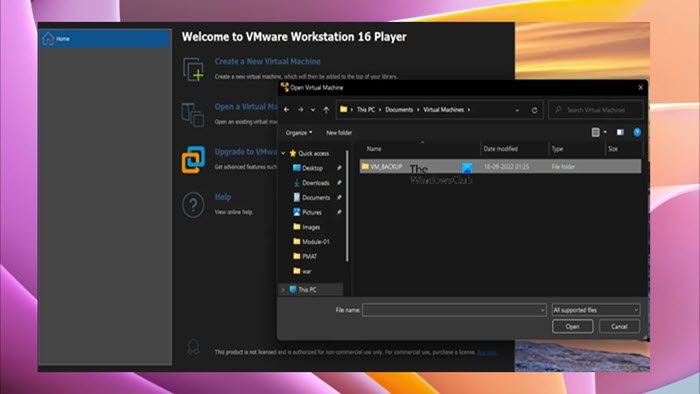Click the Create a New Virtual Machine icon
Viewport: 700px width, 394px height.
[x=193, y=70]
